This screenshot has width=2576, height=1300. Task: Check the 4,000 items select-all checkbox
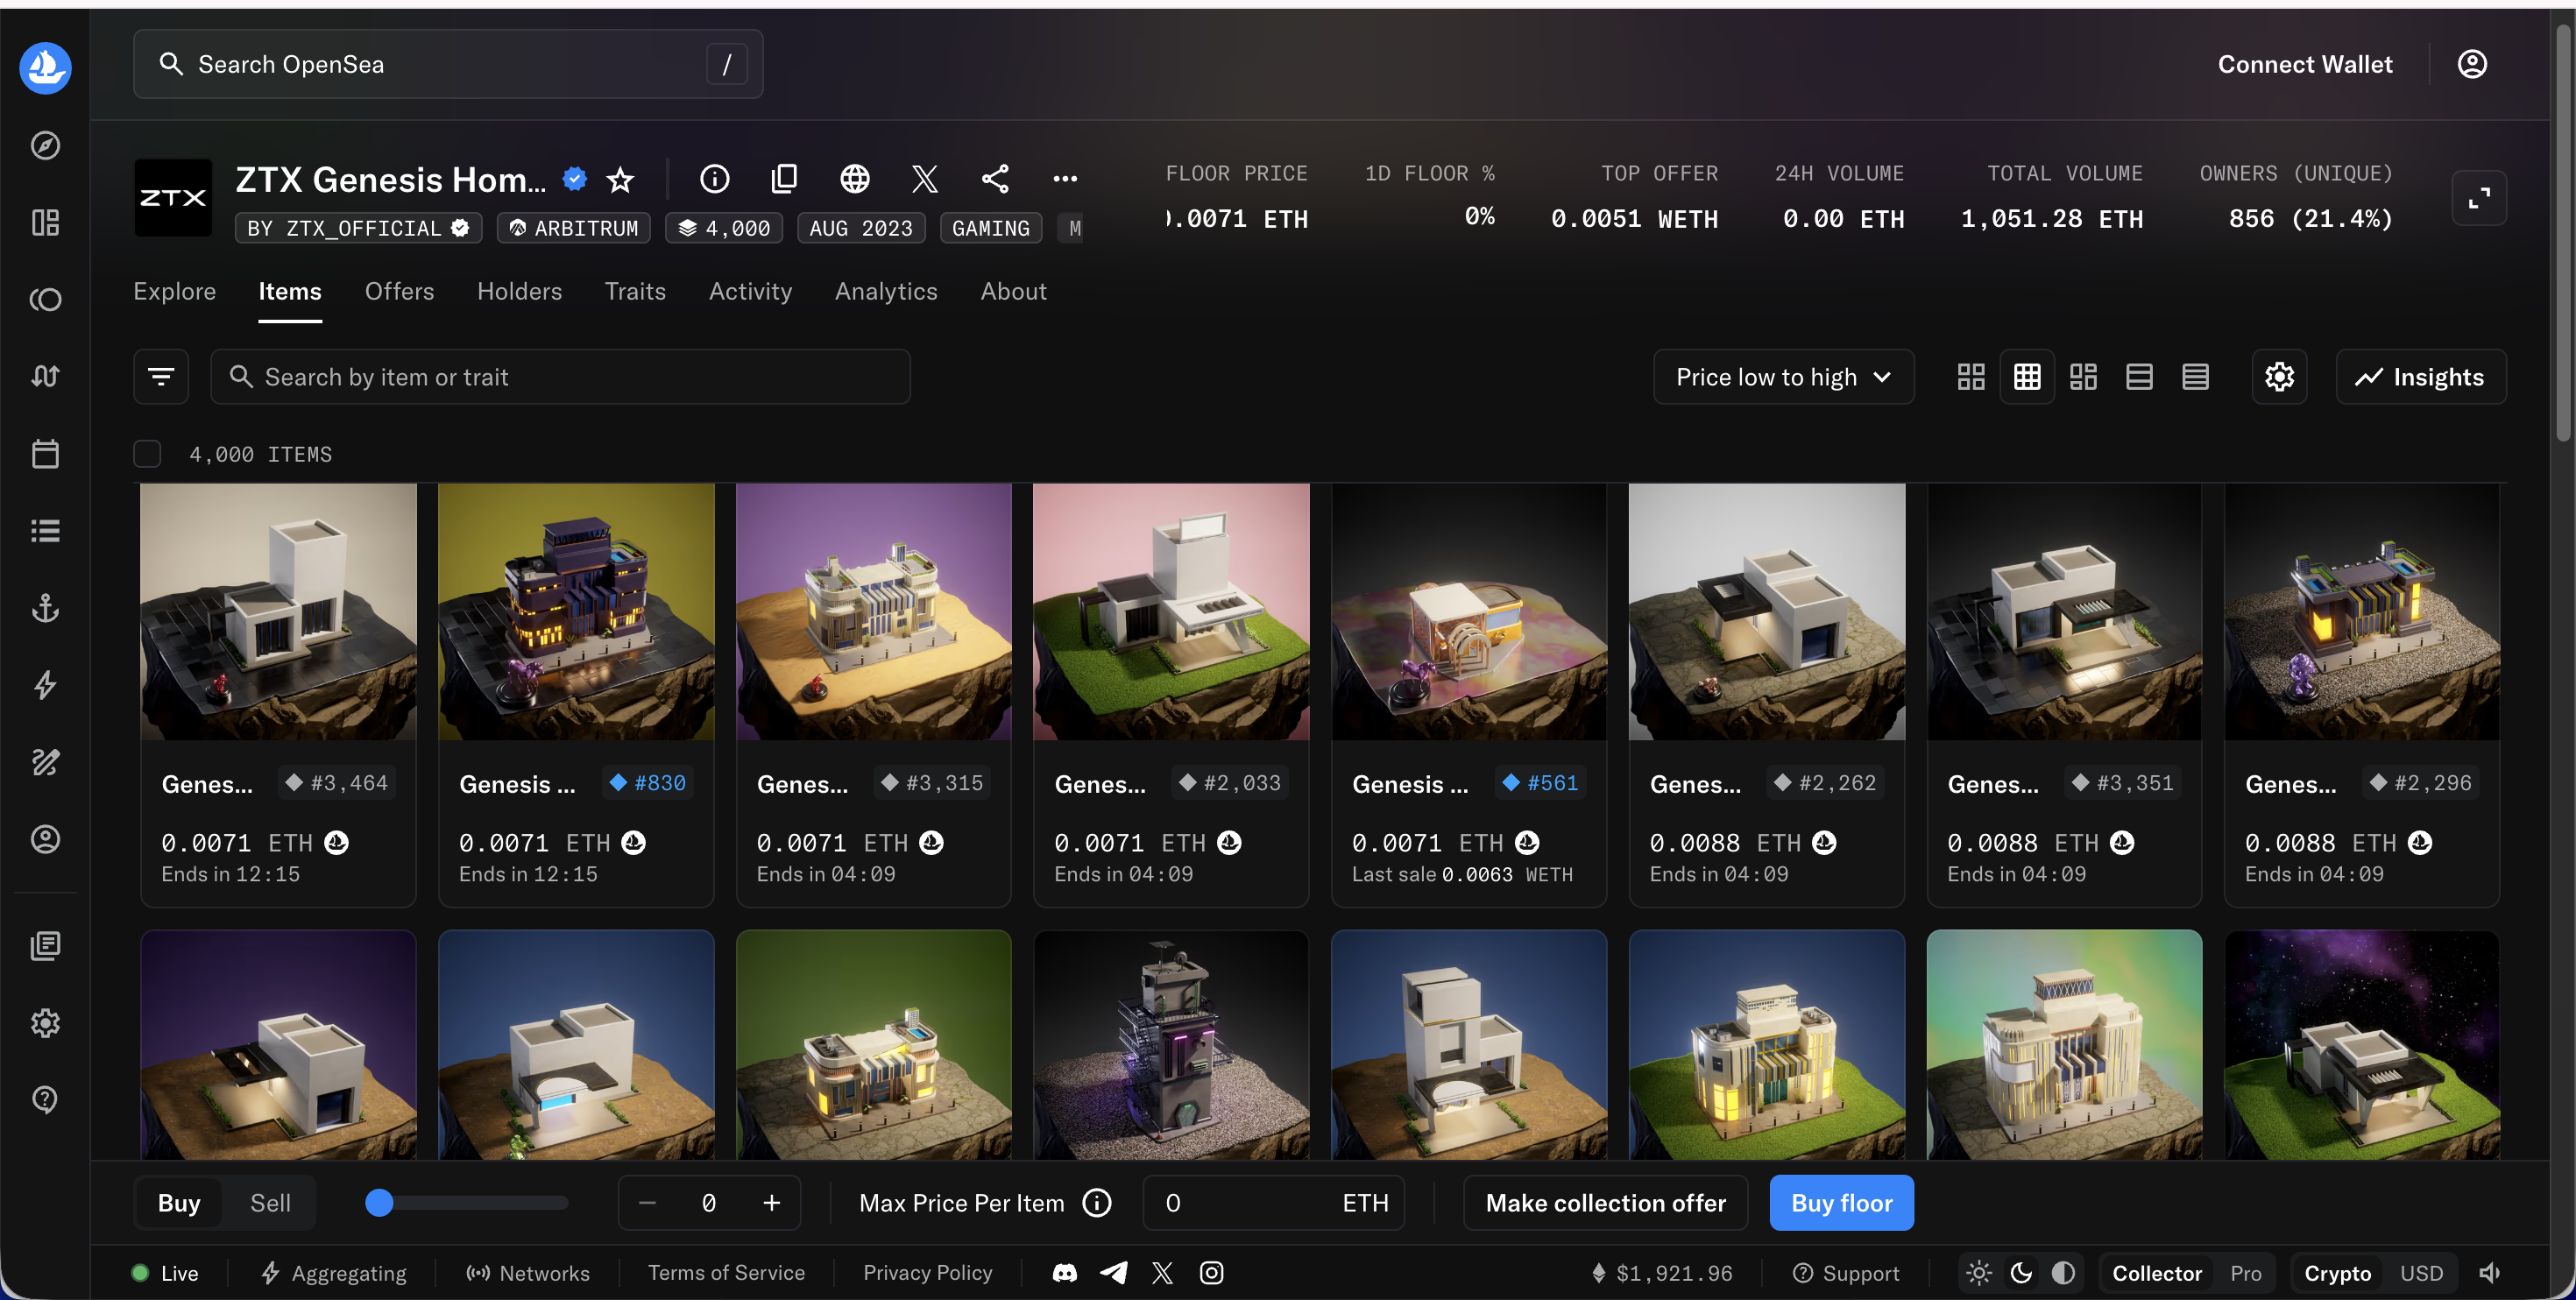[147, 454]
